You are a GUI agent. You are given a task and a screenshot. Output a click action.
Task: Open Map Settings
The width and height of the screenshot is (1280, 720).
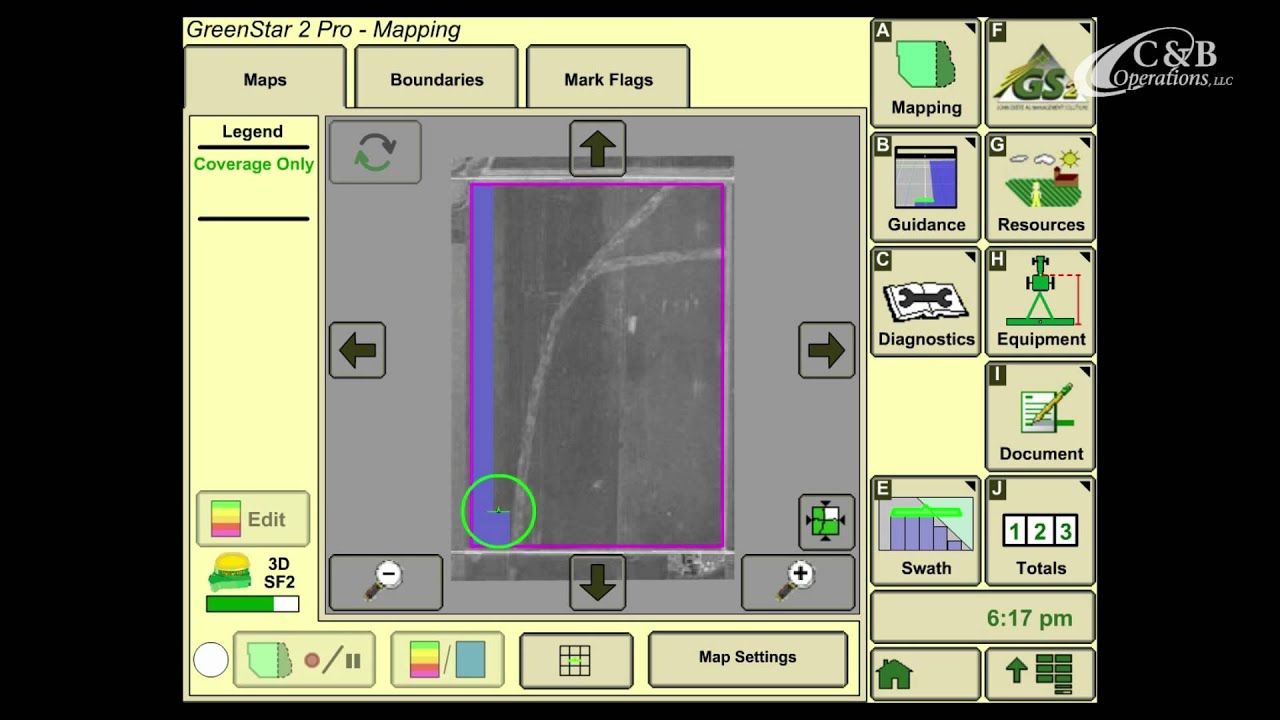coord(748,658)
